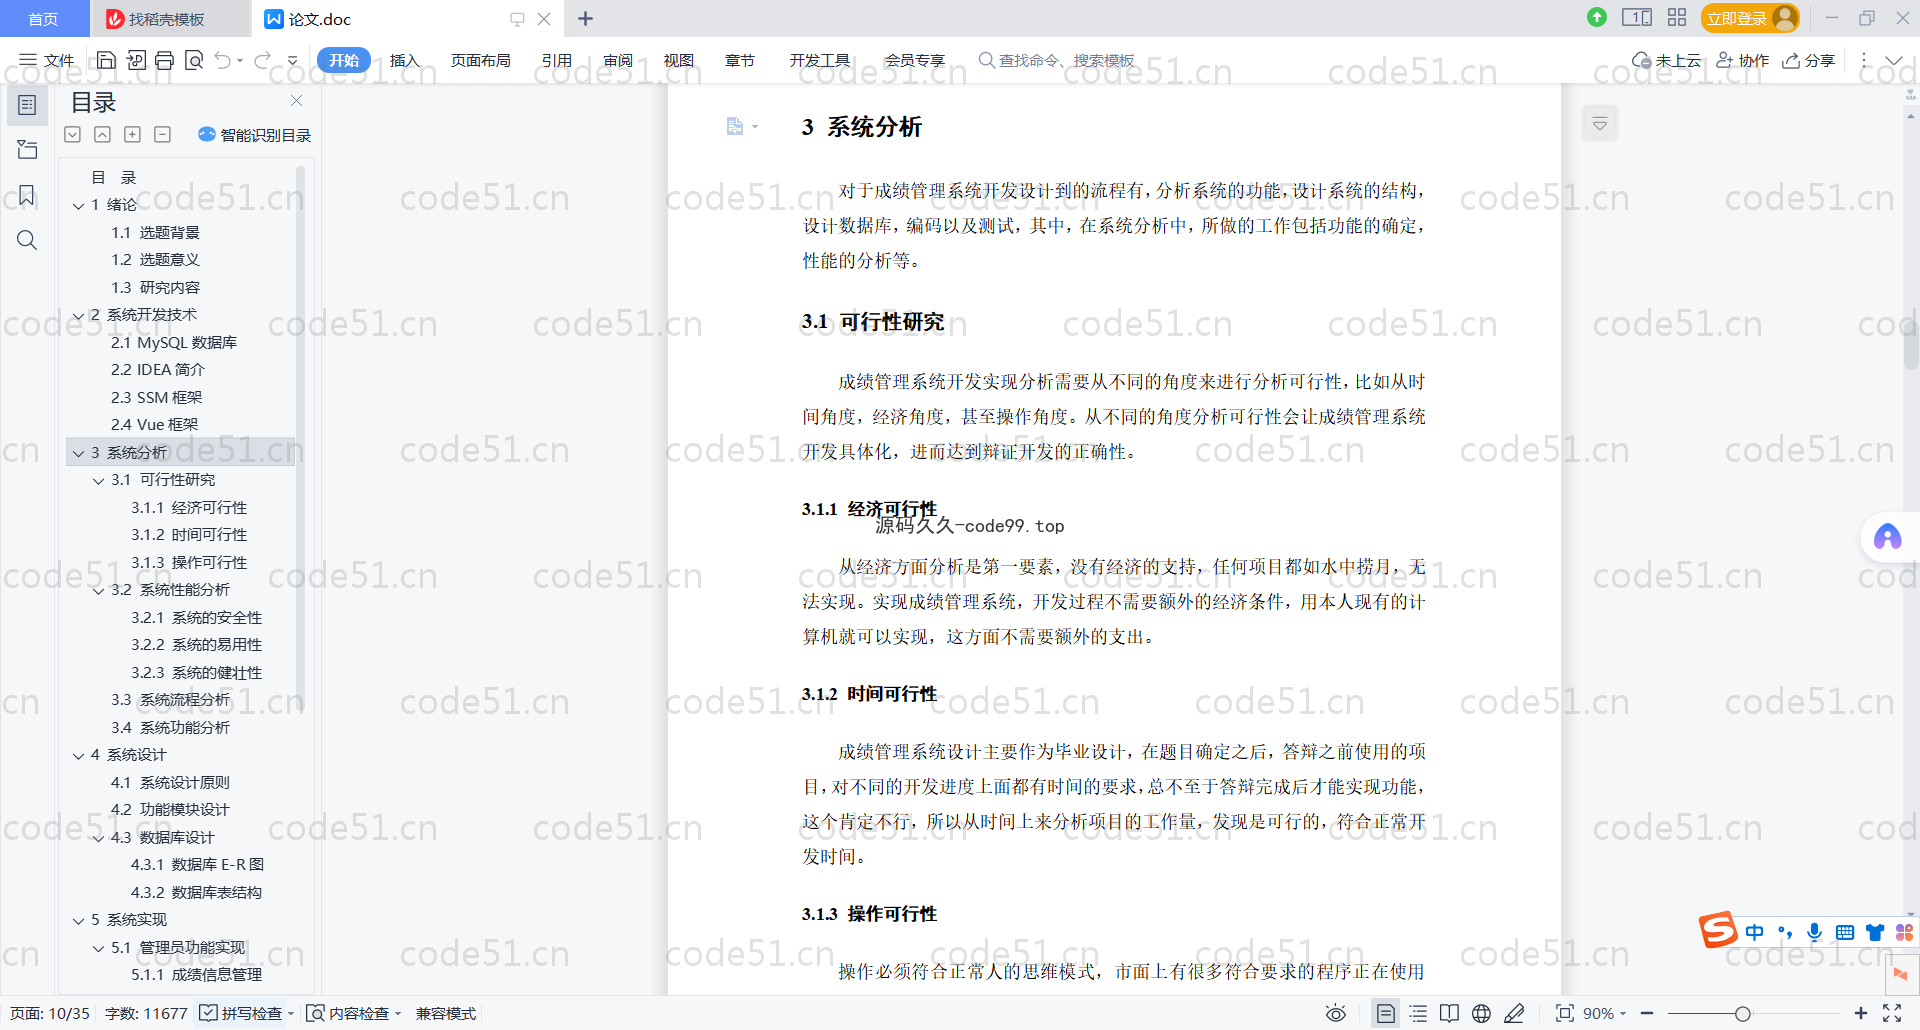Close the 目录 pane
Screen dimensions: 1920x1030
[296, 101]
